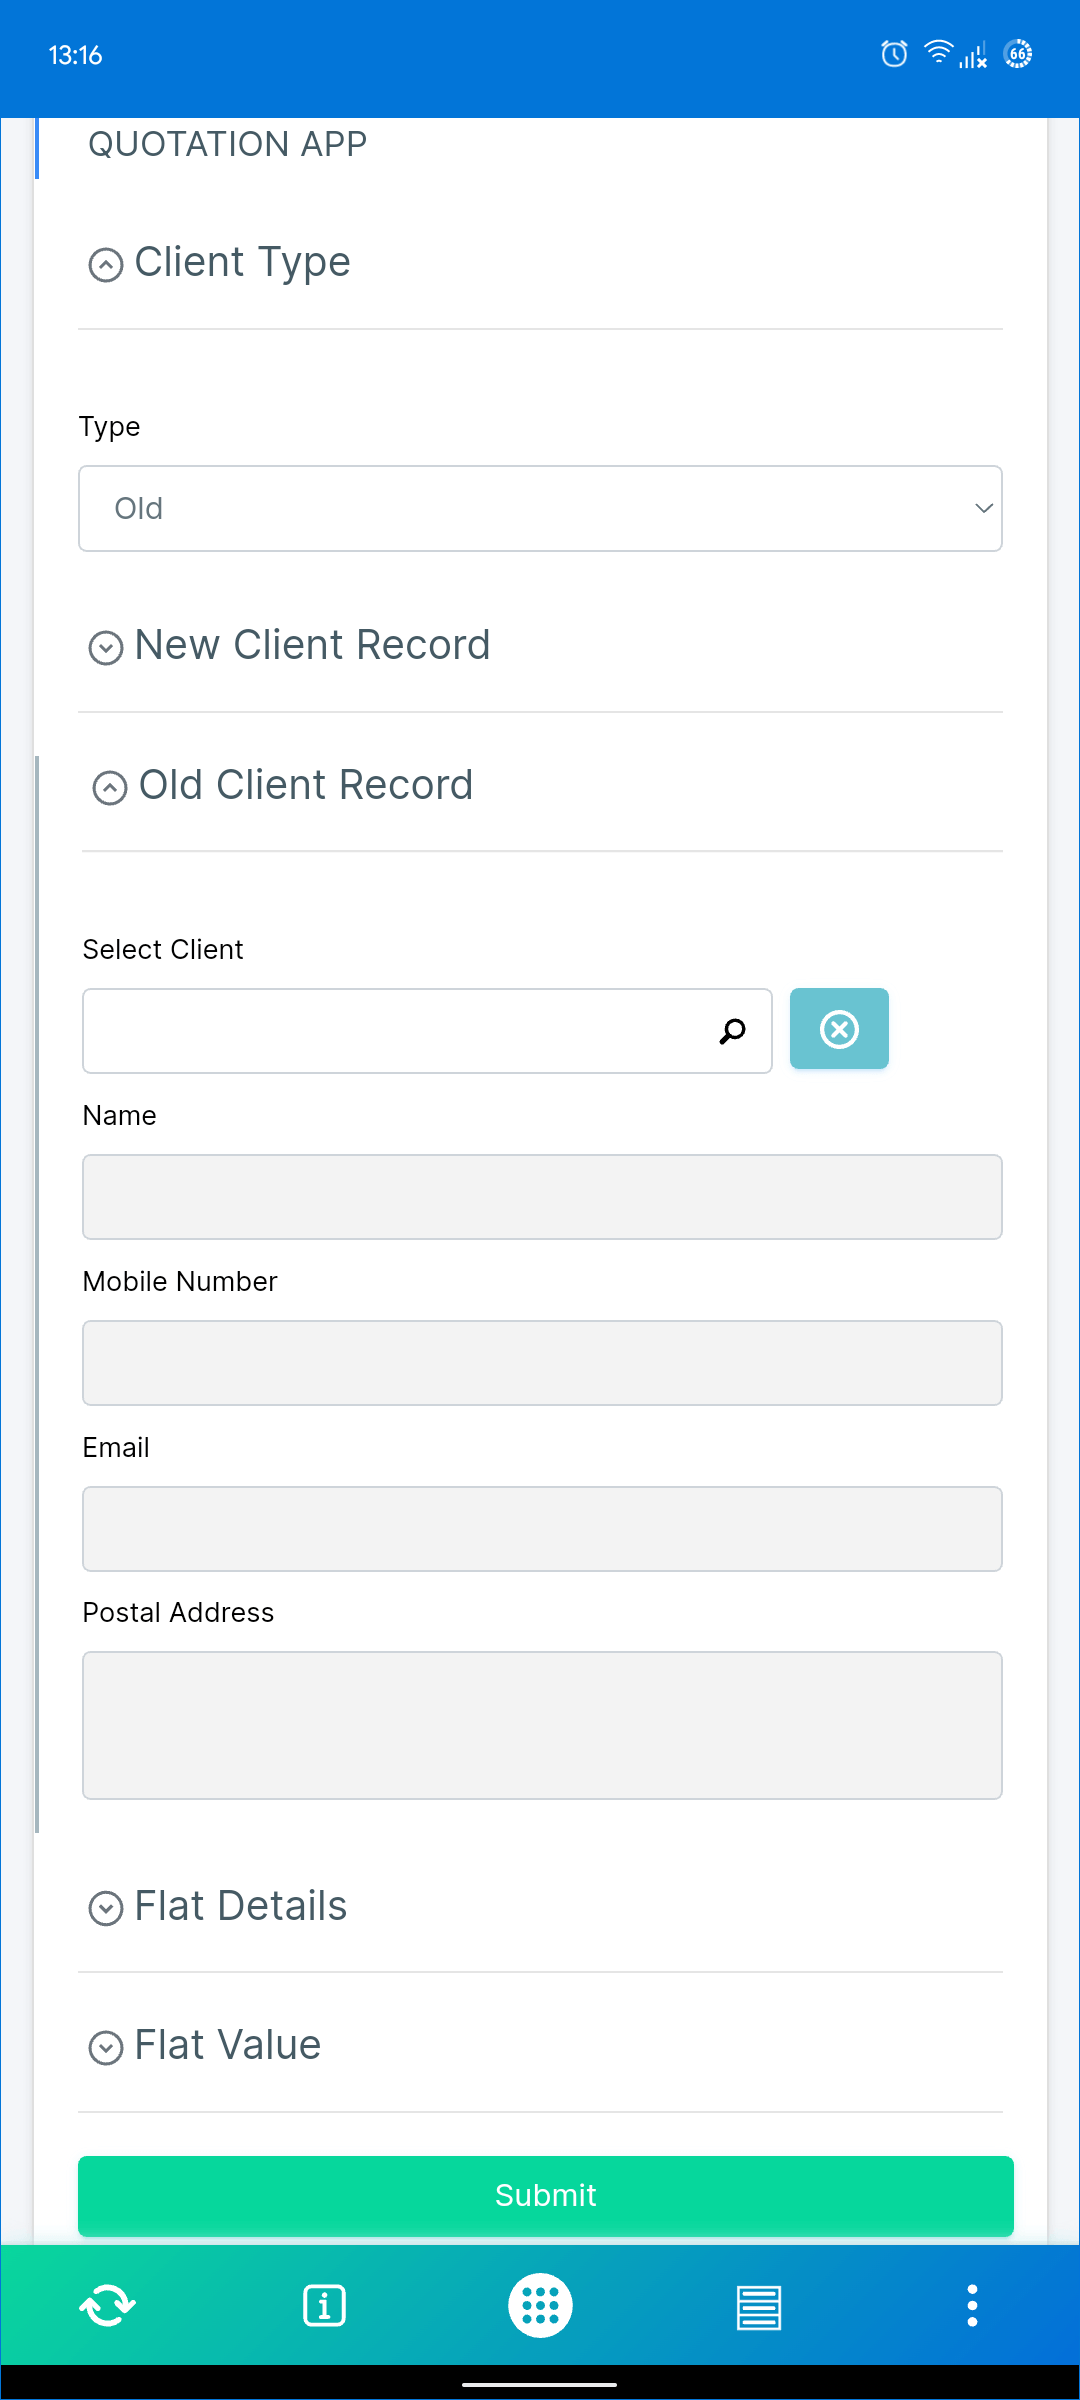The width and height of the screenshot is (1080, 2400).
Task: Clear selected client with the X button
Action: pos(839,1029)
